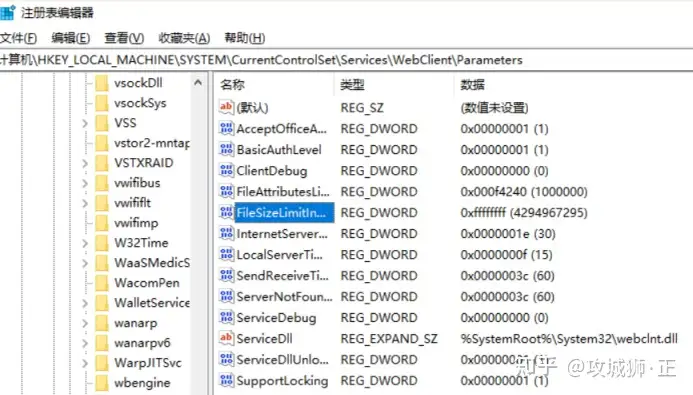Click the string icon of ServiceDll

(226, 338)
